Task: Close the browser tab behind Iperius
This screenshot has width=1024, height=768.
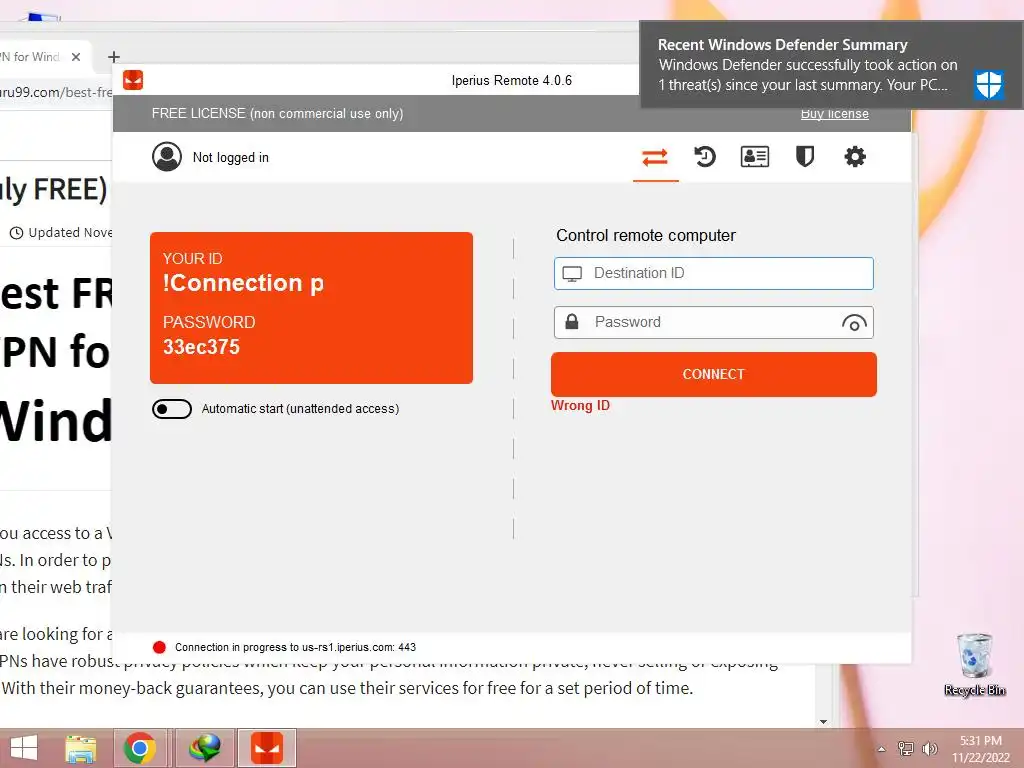Action: tap(76, 57)
